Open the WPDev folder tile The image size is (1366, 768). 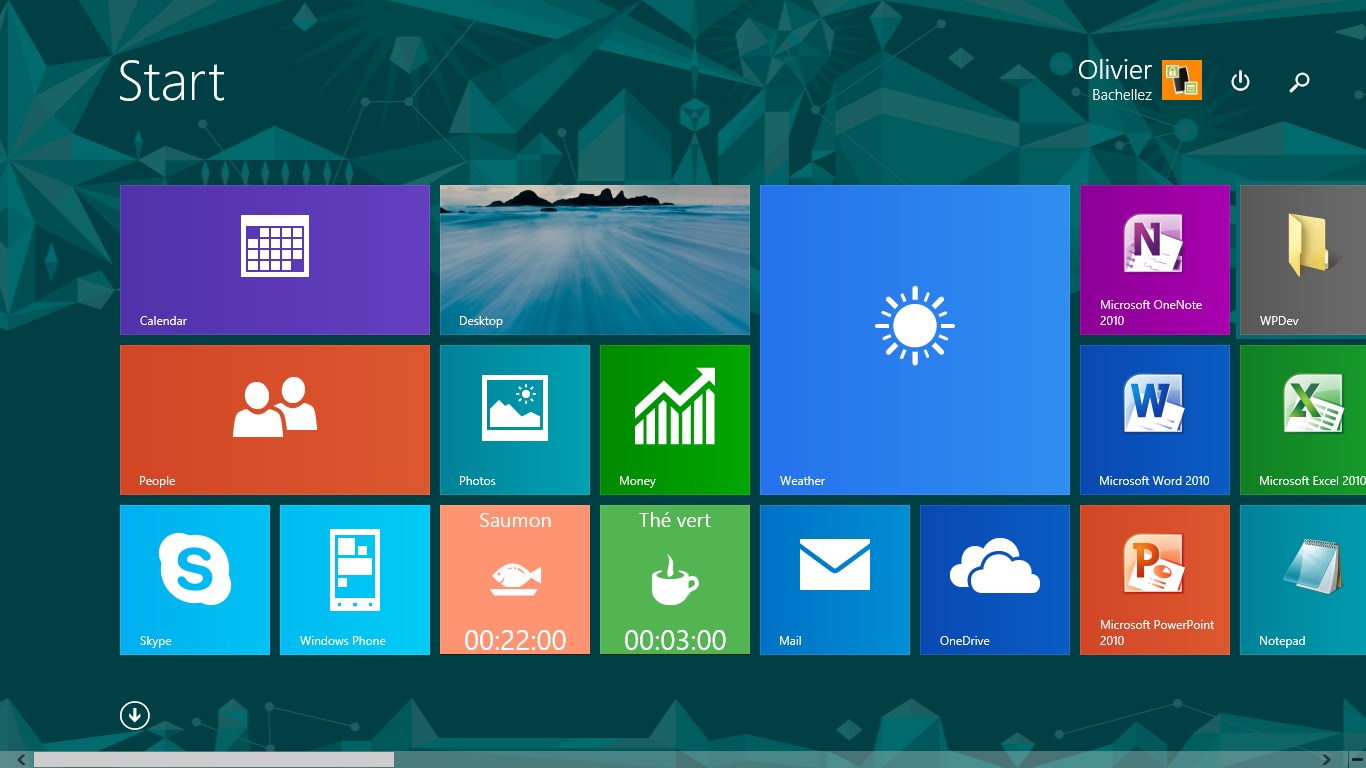[x=1303, y=260]
